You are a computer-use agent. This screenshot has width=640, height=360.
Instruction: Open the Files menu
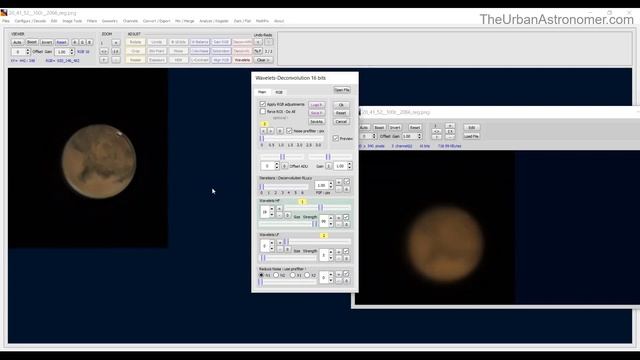coord(6,21)
